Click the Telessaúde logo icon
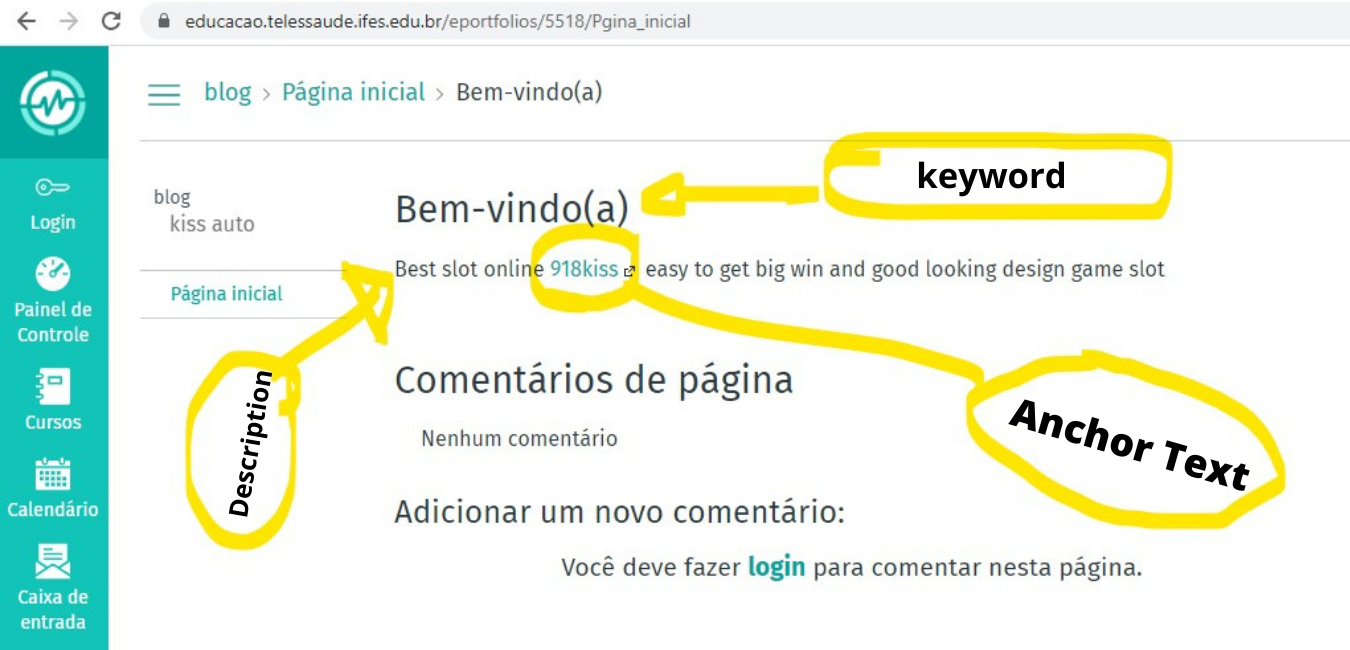The height and width of the screenshot is (650, 1350). (53, 102)
